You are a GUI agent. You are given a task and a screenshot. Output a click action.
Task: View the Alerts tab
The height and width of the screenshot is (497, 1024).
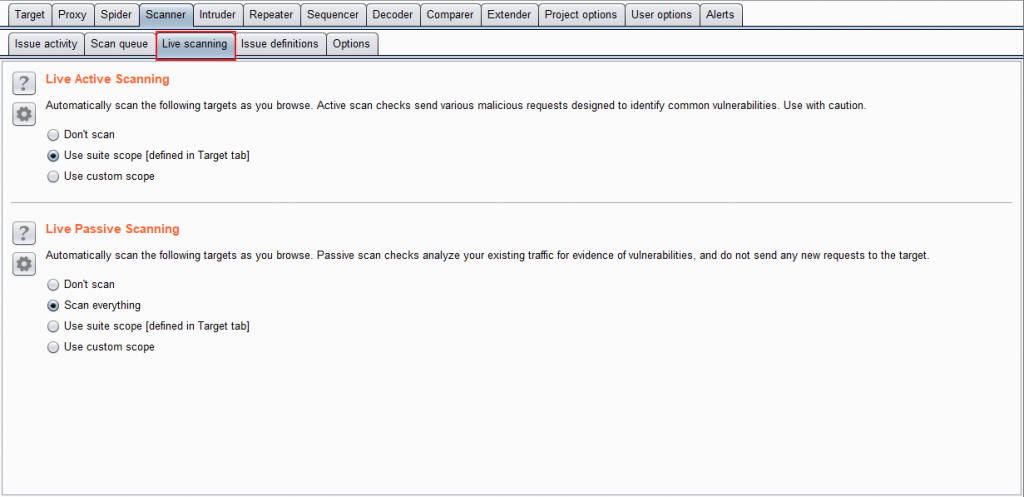pos(720,14)
